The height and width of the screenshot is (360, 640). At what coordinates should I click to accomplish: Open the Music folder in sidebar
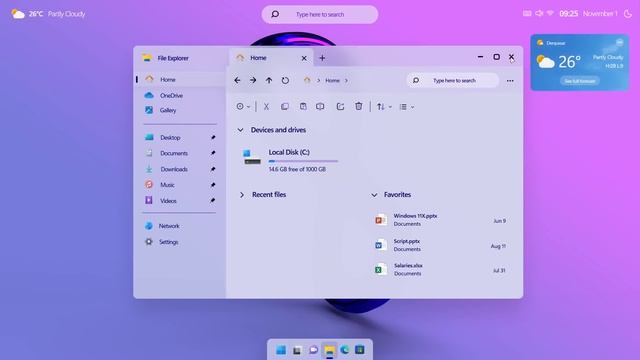(167, 185)
